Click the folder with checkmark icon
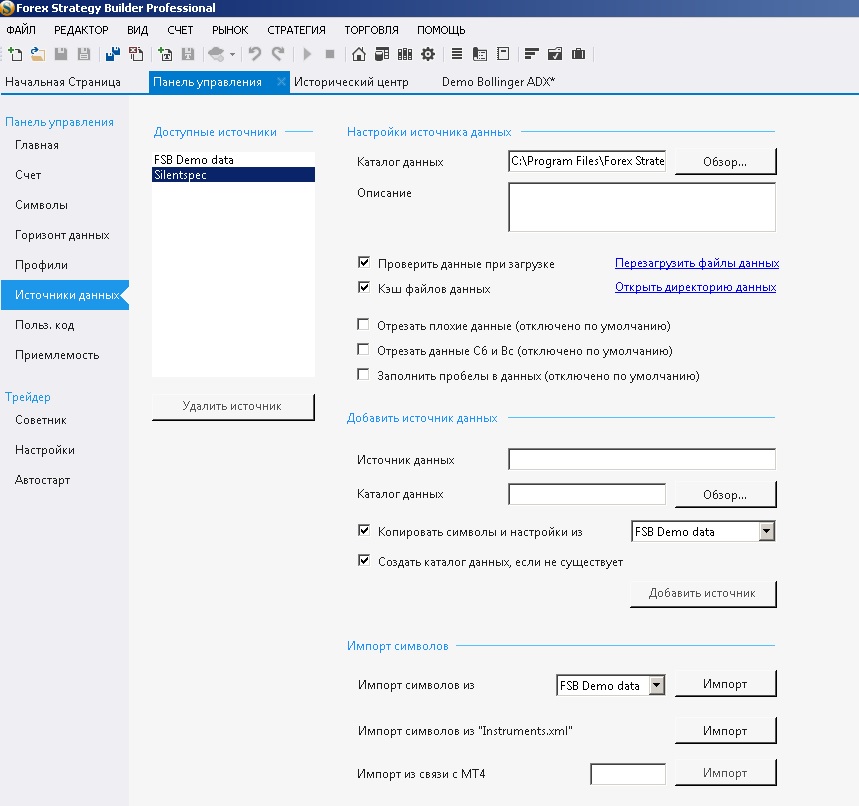This screenshot has width=859, height=806. coord(555,54)
